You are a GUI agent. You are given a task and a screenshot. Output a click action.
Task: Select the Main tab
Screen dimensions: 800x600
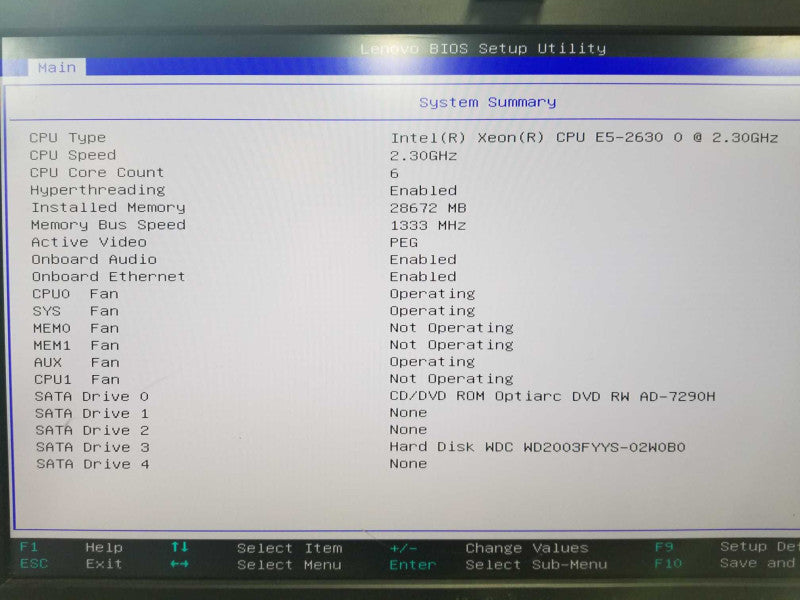tap(57, 67)
